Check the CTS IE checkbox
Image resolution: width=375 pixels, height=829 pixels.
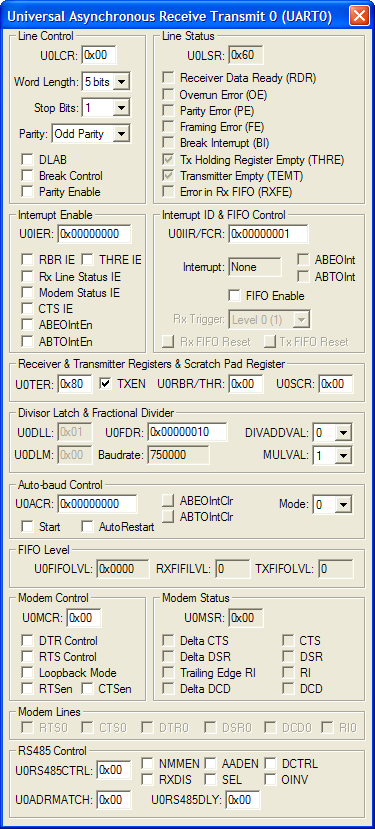(27, 308)
